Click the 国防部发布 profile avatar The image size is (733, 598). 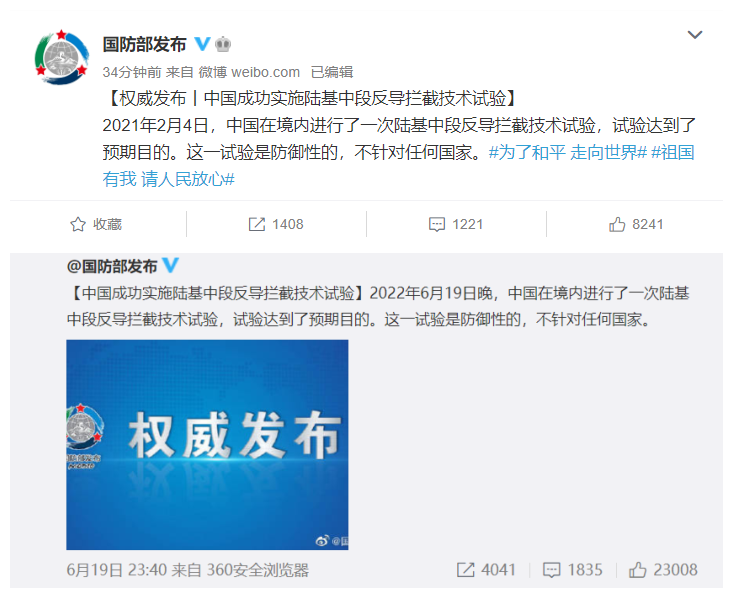point(62,58)
